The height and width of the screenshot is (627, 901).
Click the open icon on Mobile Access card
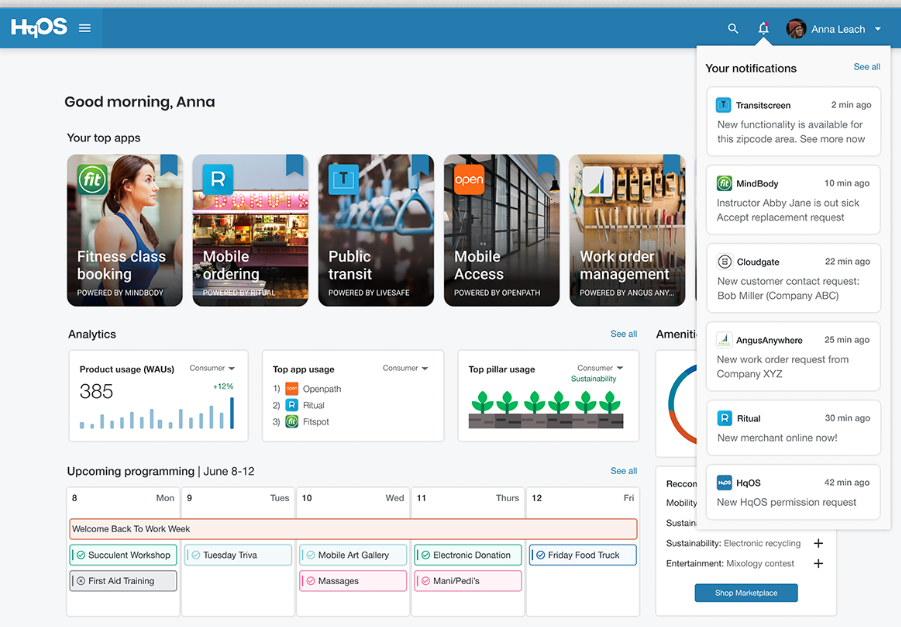coord(469,180)
